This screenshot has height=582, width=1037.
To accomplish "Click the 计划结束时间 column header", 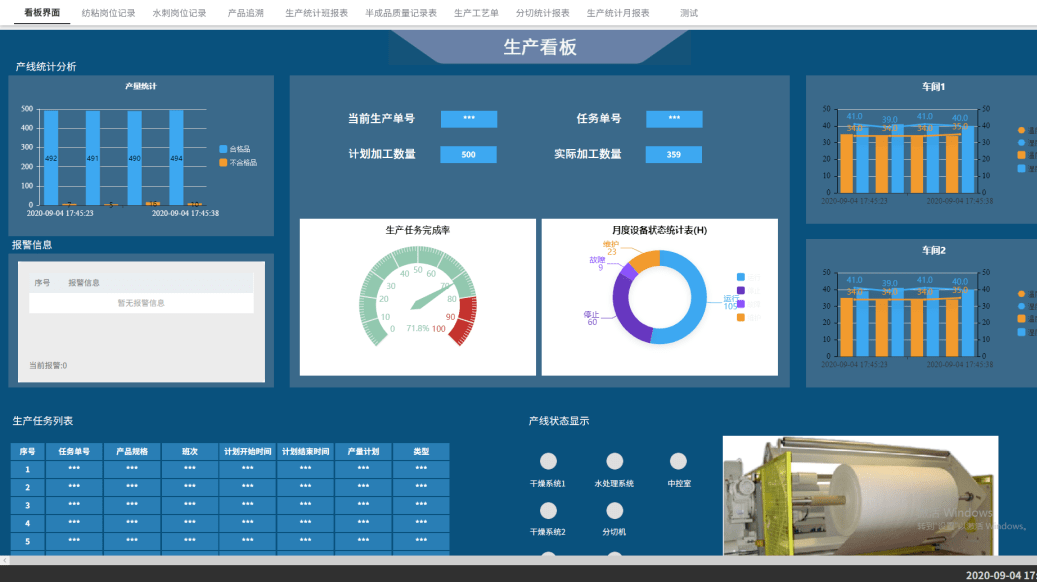I will point(306,452).
